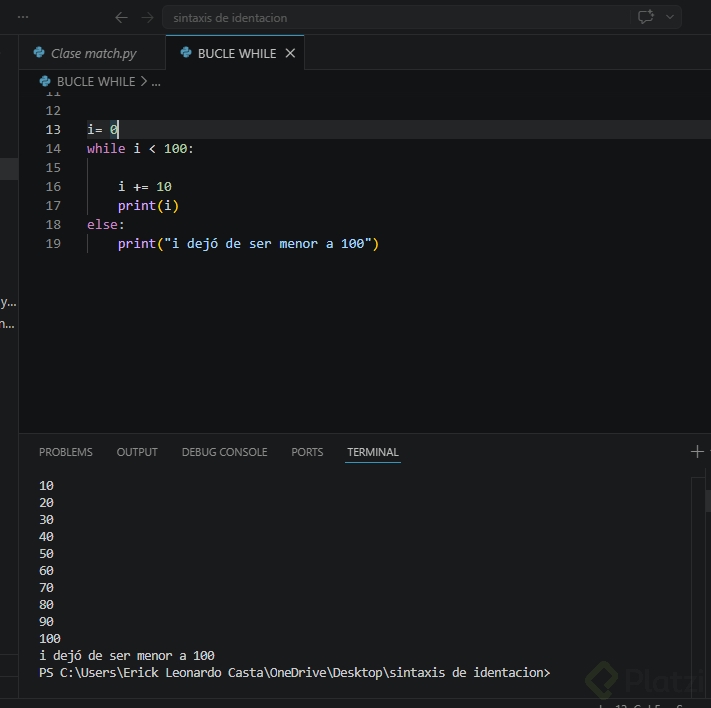
Task: Select the BUCLE WHILE tab
Action: tap(236, 53)
